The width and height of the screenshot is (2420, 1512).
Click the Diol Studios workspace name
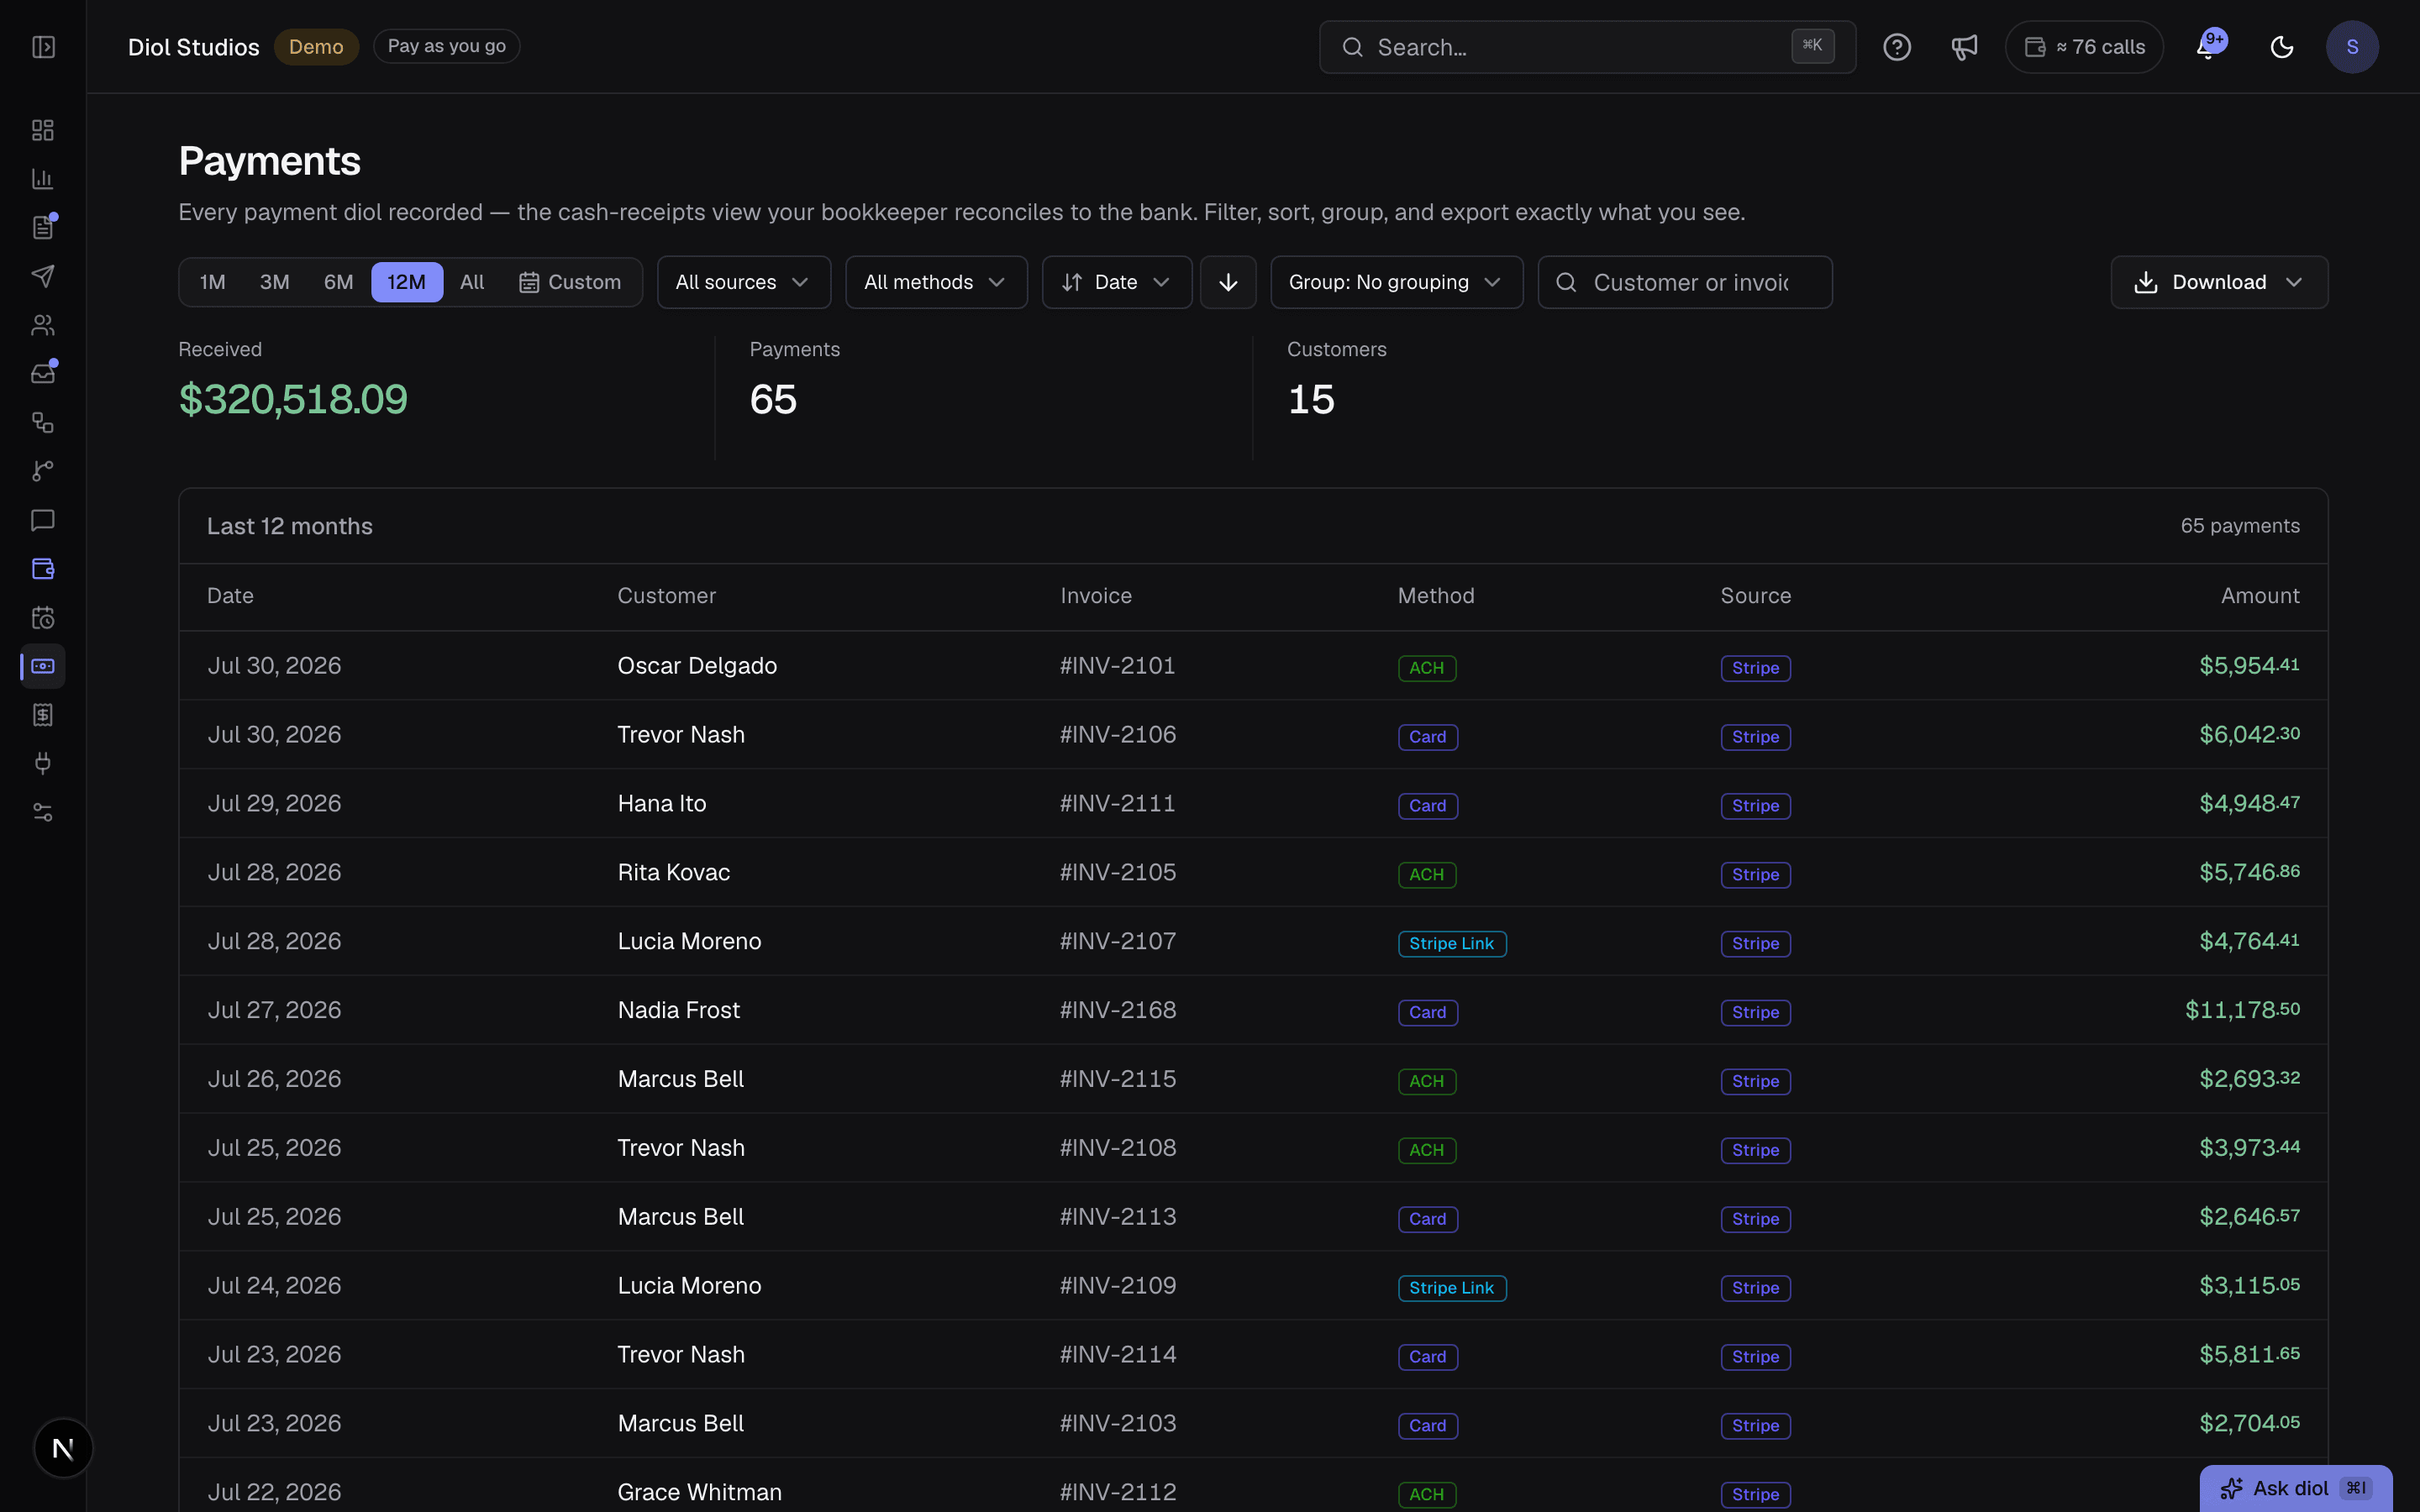(194, 47)
